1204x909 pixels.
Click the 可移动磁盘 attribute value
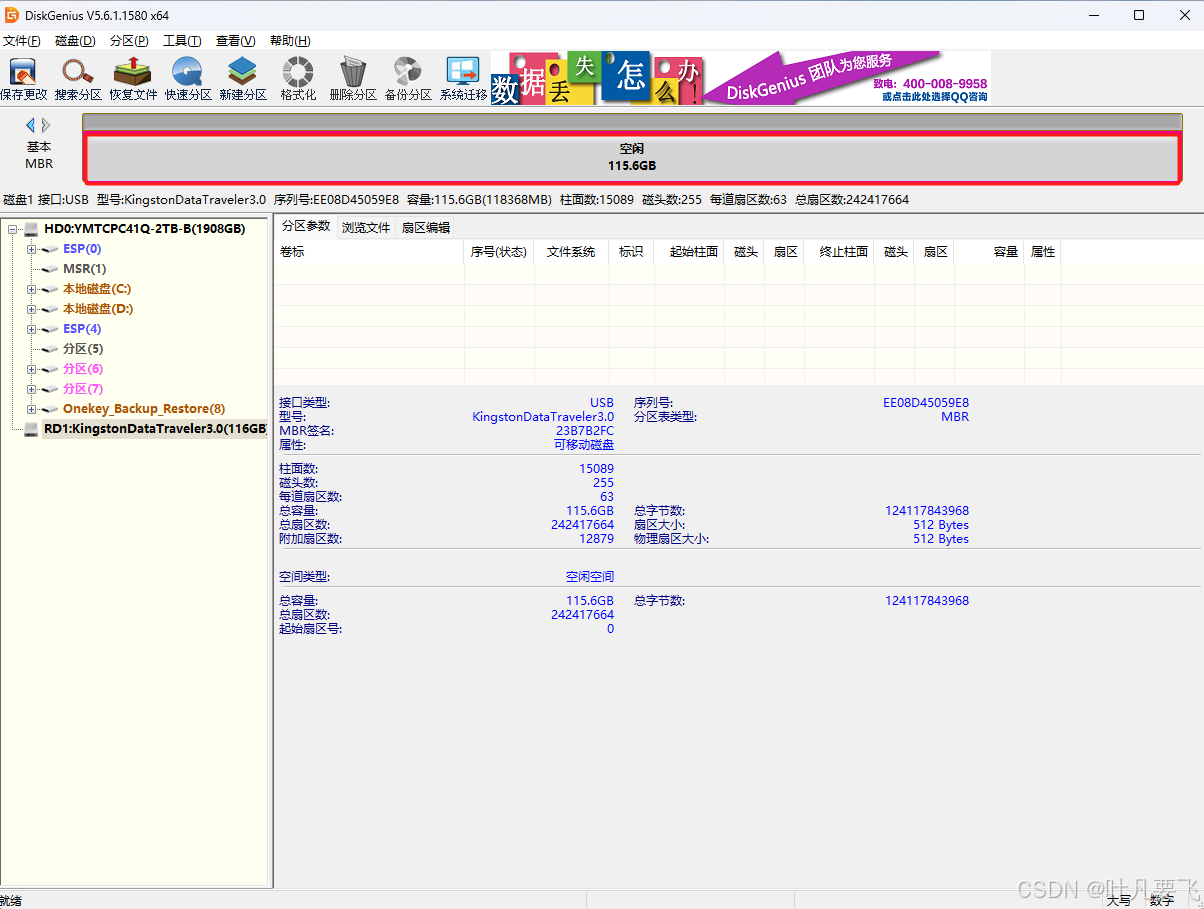tap(584, 445)
